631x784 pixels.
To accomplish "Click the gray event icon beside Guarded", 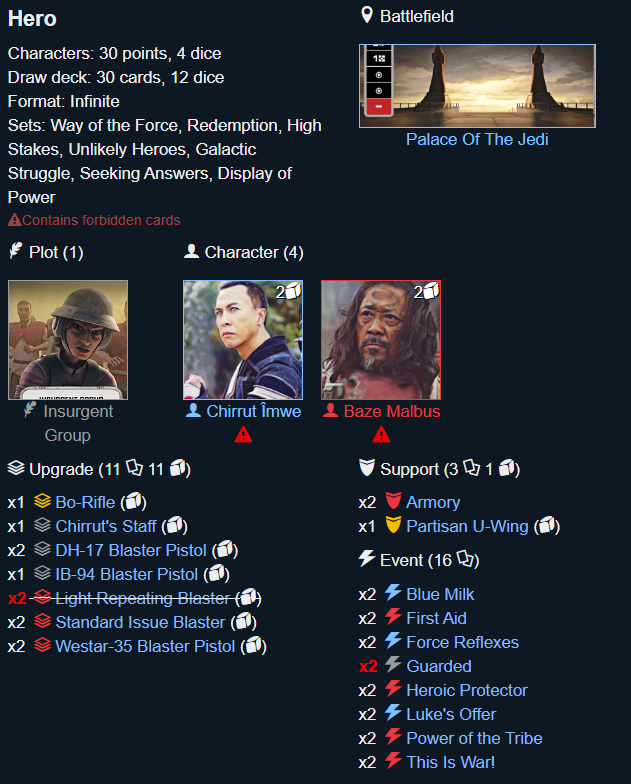I will point(393,664).
